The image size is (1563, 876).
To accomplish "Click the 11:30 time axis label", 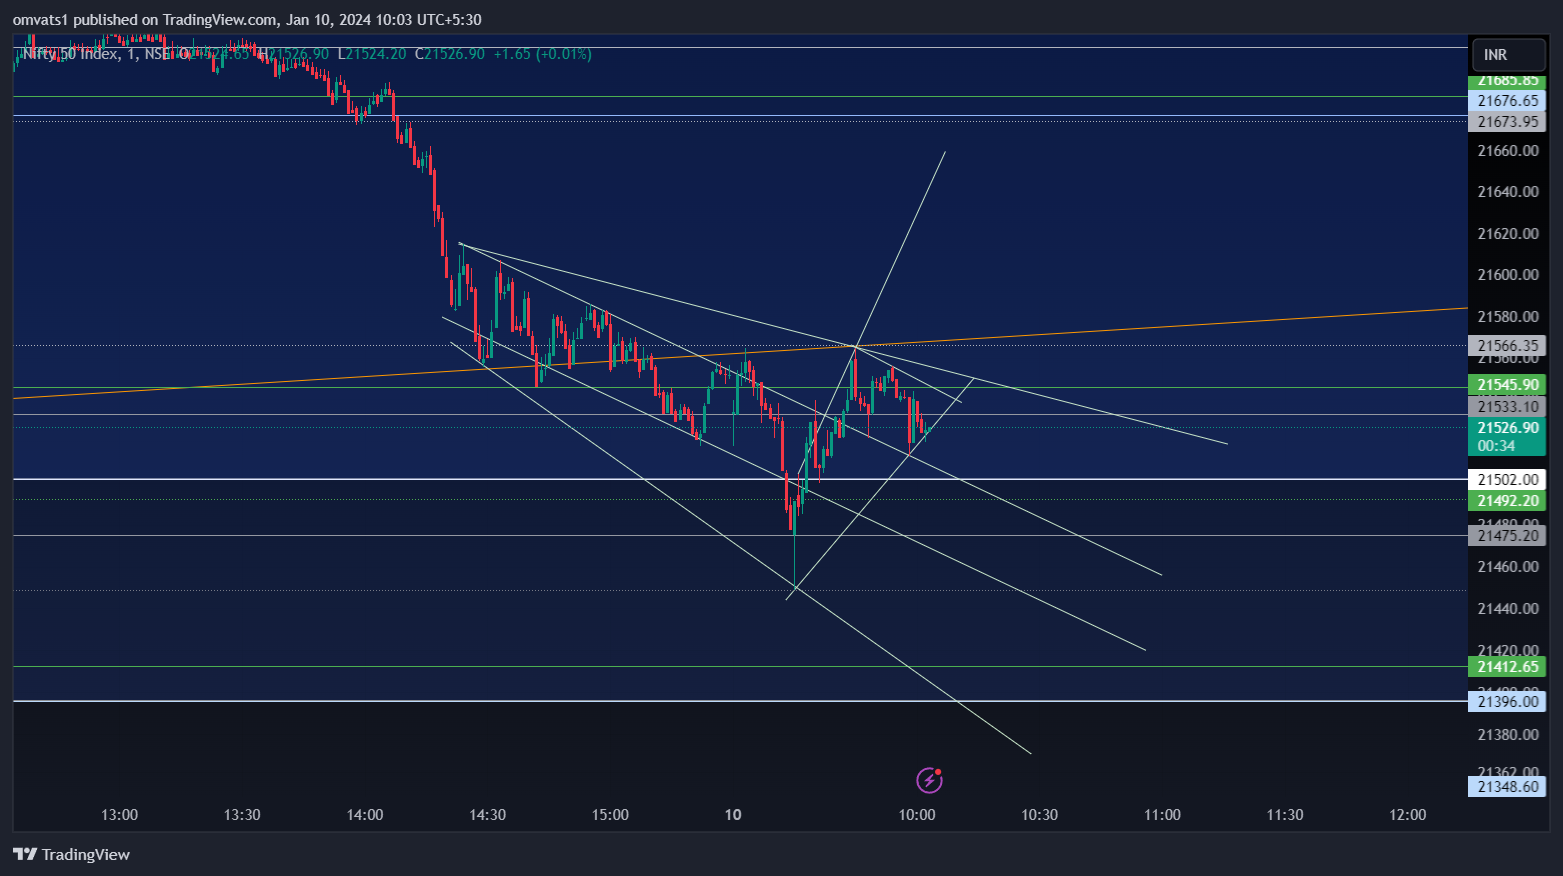I will tap(1285, 815).
